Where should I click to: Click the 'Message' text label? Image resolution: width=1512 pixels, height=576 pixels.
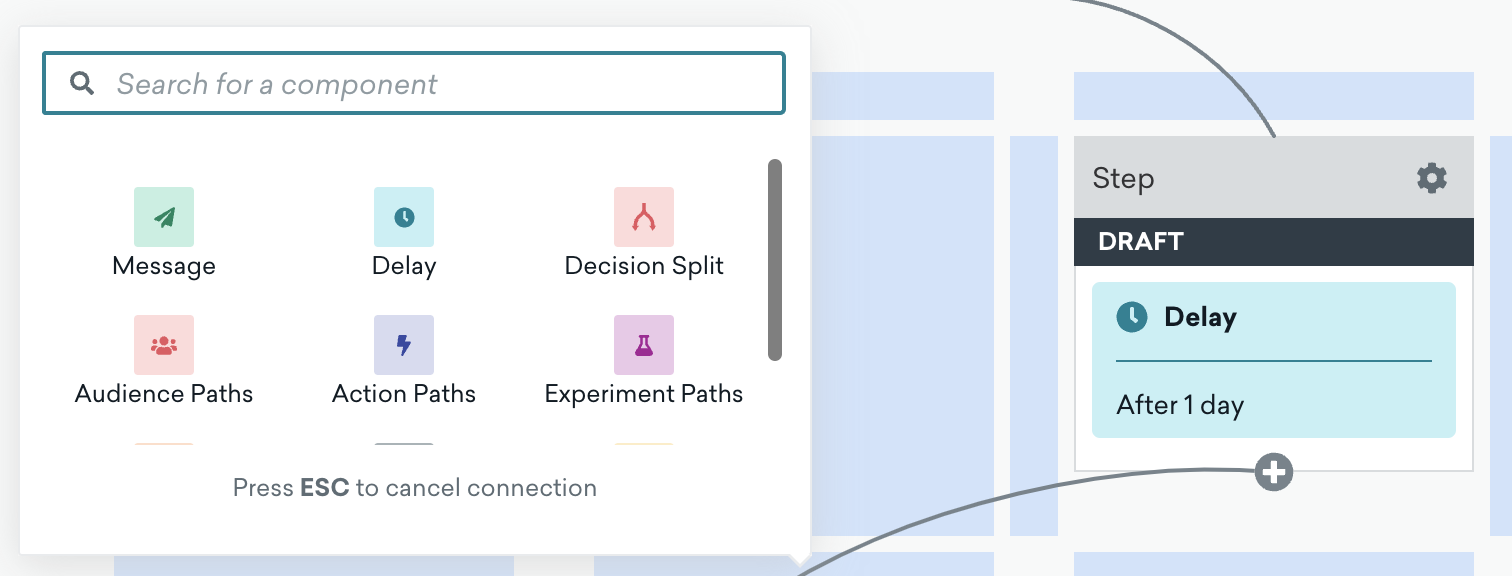164,266
